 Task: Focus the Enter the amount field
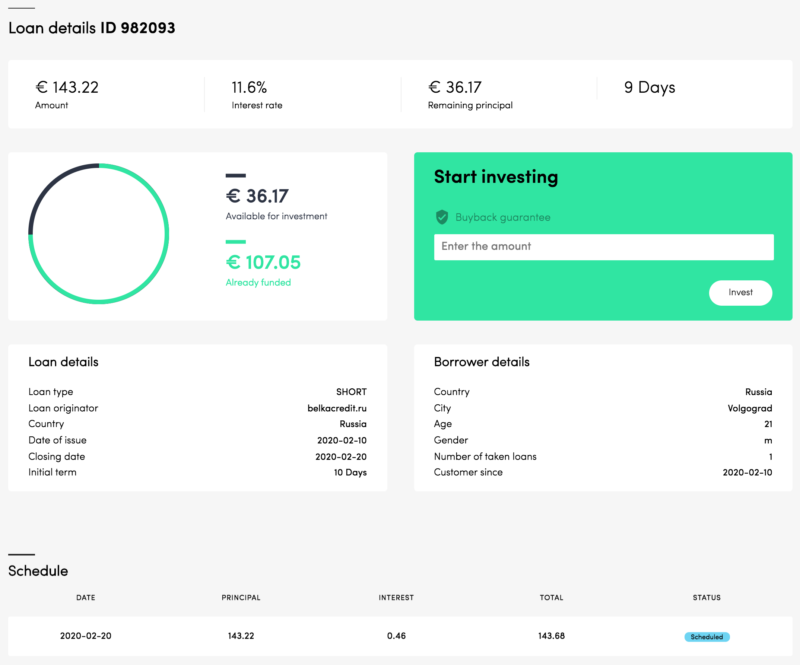pos(604,247)
